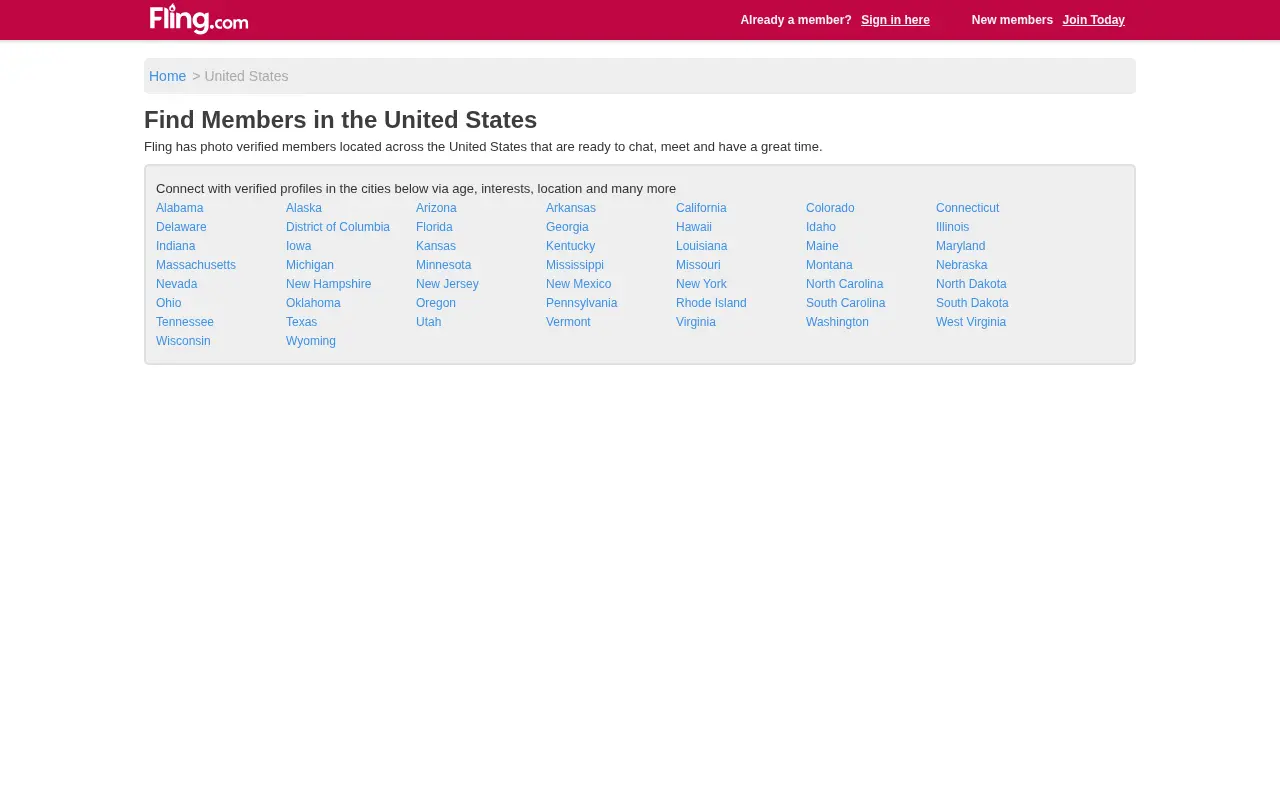
Task: Open the New Hampshire link
Action: point(328,284)
